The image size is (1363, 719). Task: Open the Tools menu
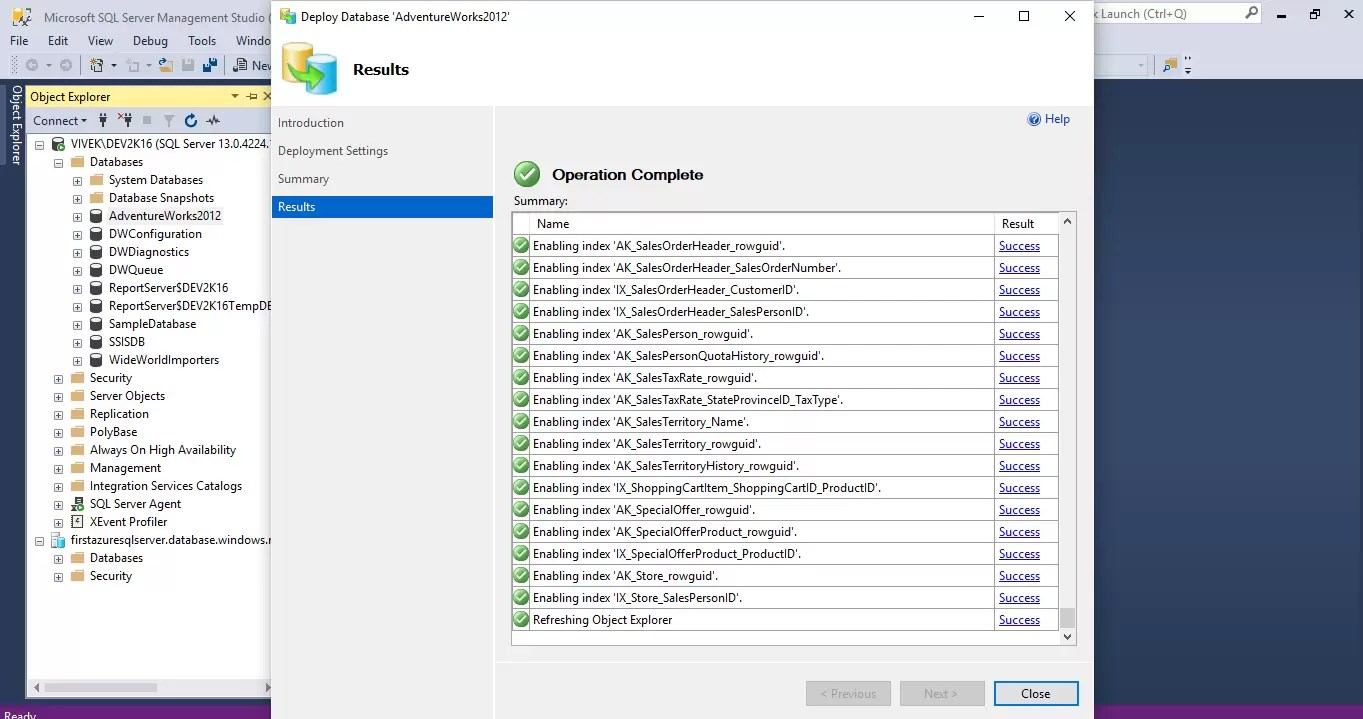pyautogui.click(x=202, y=41)
